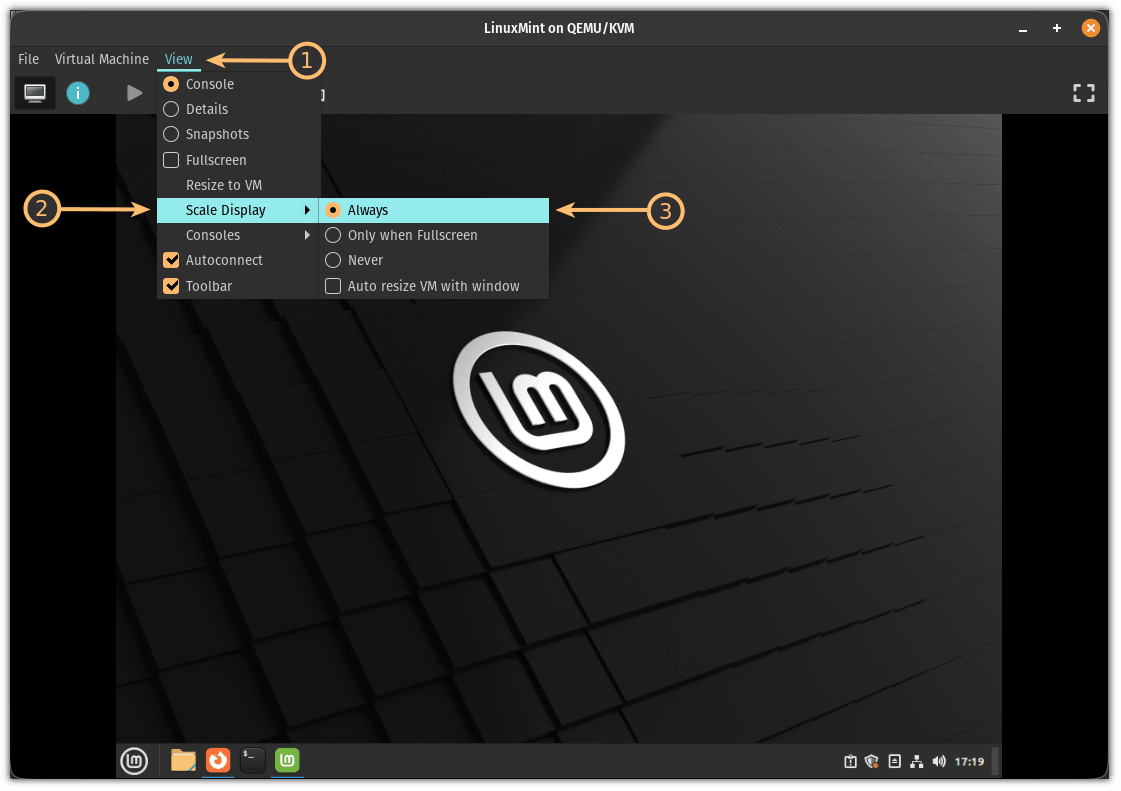Click the graphical console monitor icon
Image resolution: width=1121 pixels, height=791 pixels.
pyautogui.click(x=35, y=93)
